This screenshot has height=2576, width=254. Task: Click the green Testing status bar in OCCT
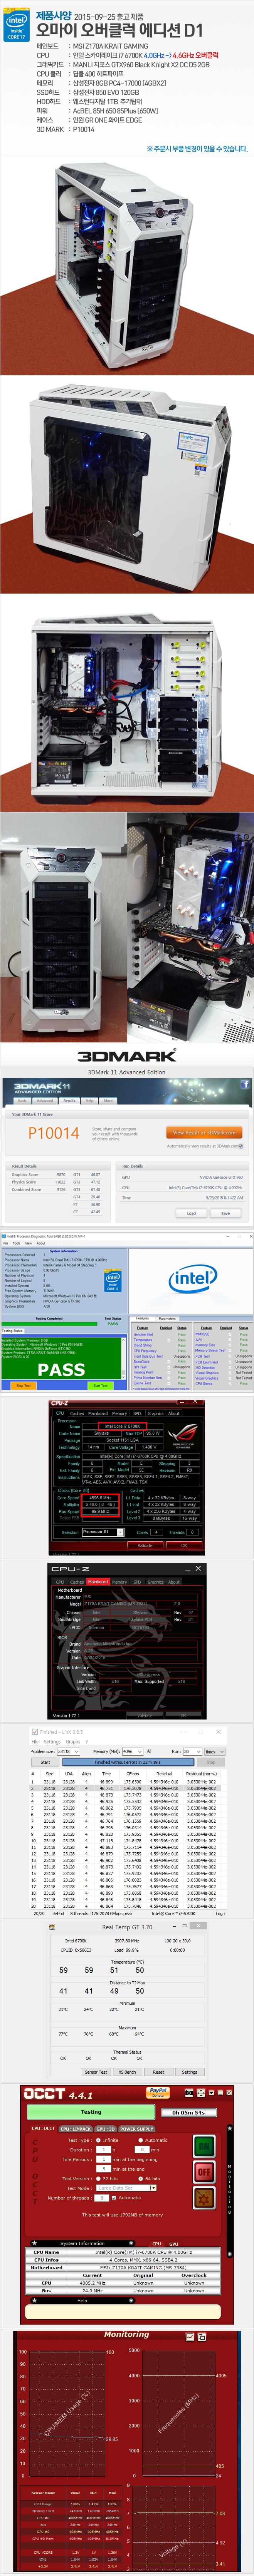(90, 2112)
